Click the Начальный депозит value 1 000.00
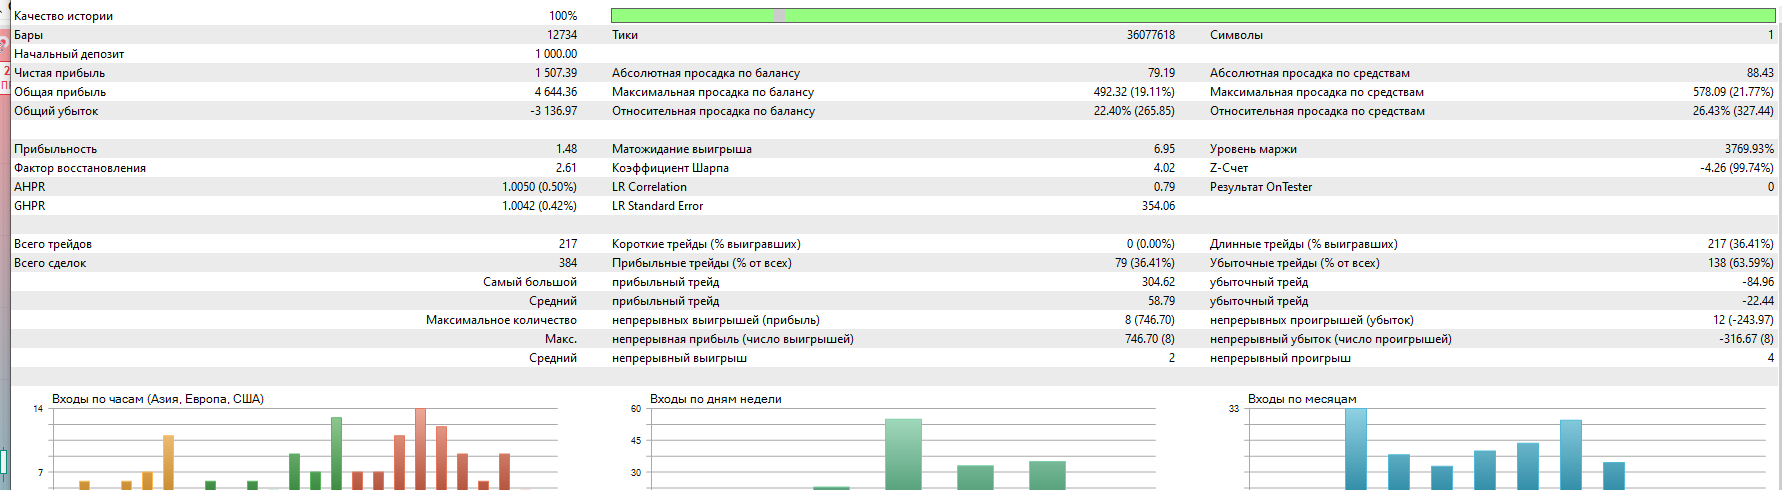The height and width of the screenshot is (490, 1782). (556, 54)
